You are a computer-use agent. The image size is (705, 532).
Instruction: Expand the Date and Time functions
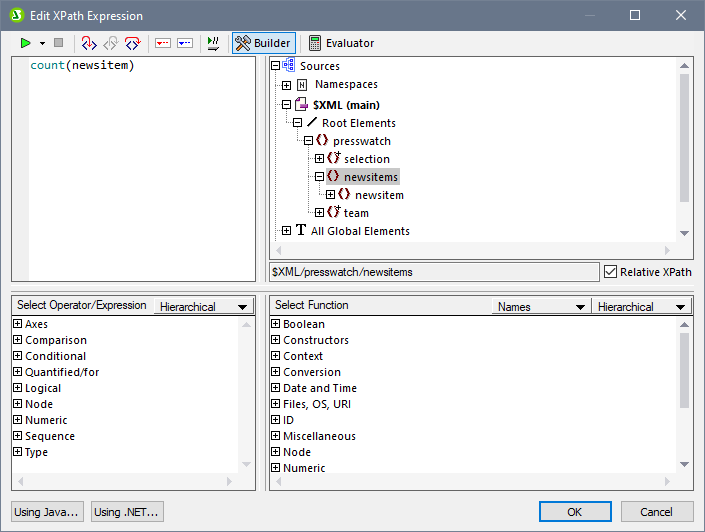[276, 388]
